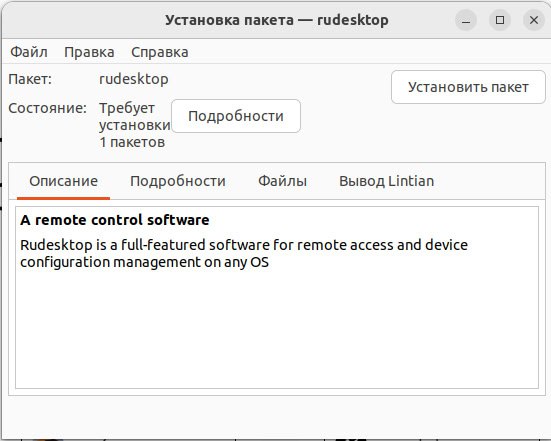The height and width of the screenshot is (441, 551).
Task: Click the Установить пакет button
Action: point(468,87)
